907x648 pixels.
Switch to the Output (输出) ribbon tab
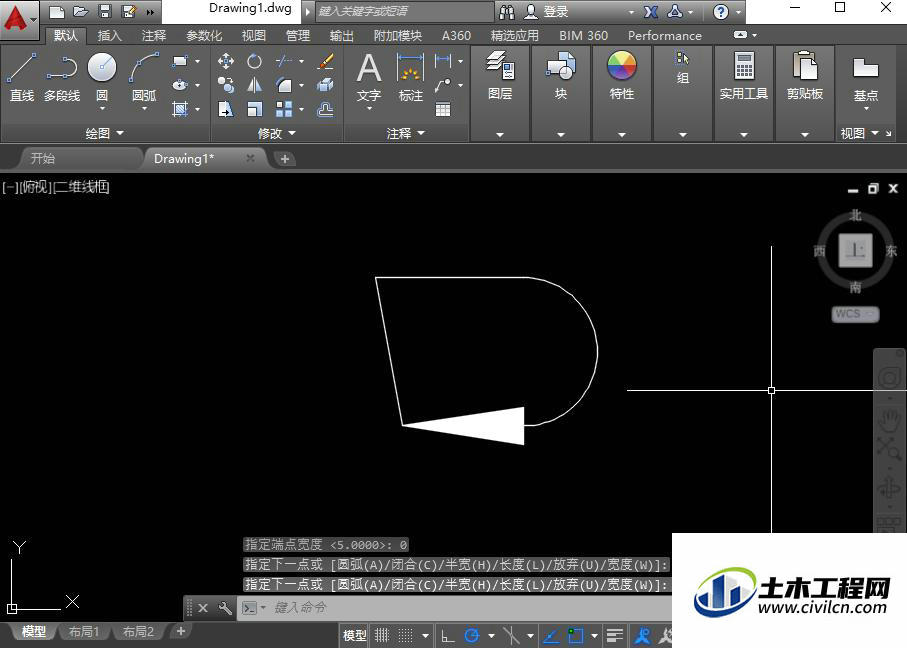tap(341, 35)
